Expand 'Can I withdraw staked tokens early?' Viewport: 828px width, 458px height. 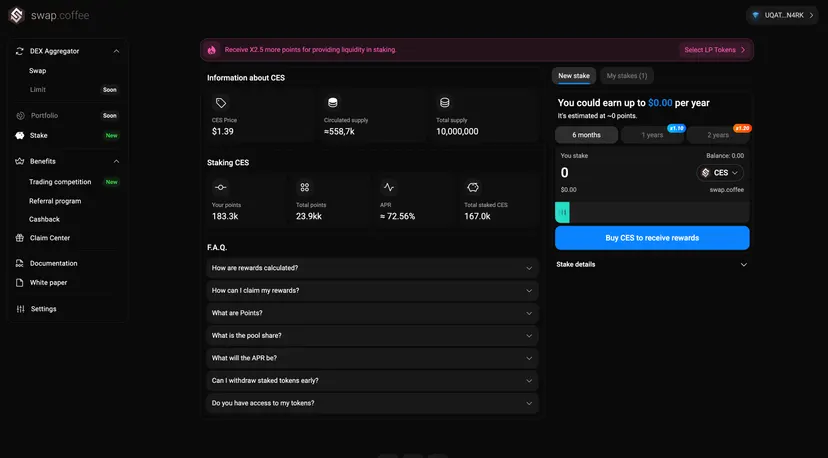(372, 381)
